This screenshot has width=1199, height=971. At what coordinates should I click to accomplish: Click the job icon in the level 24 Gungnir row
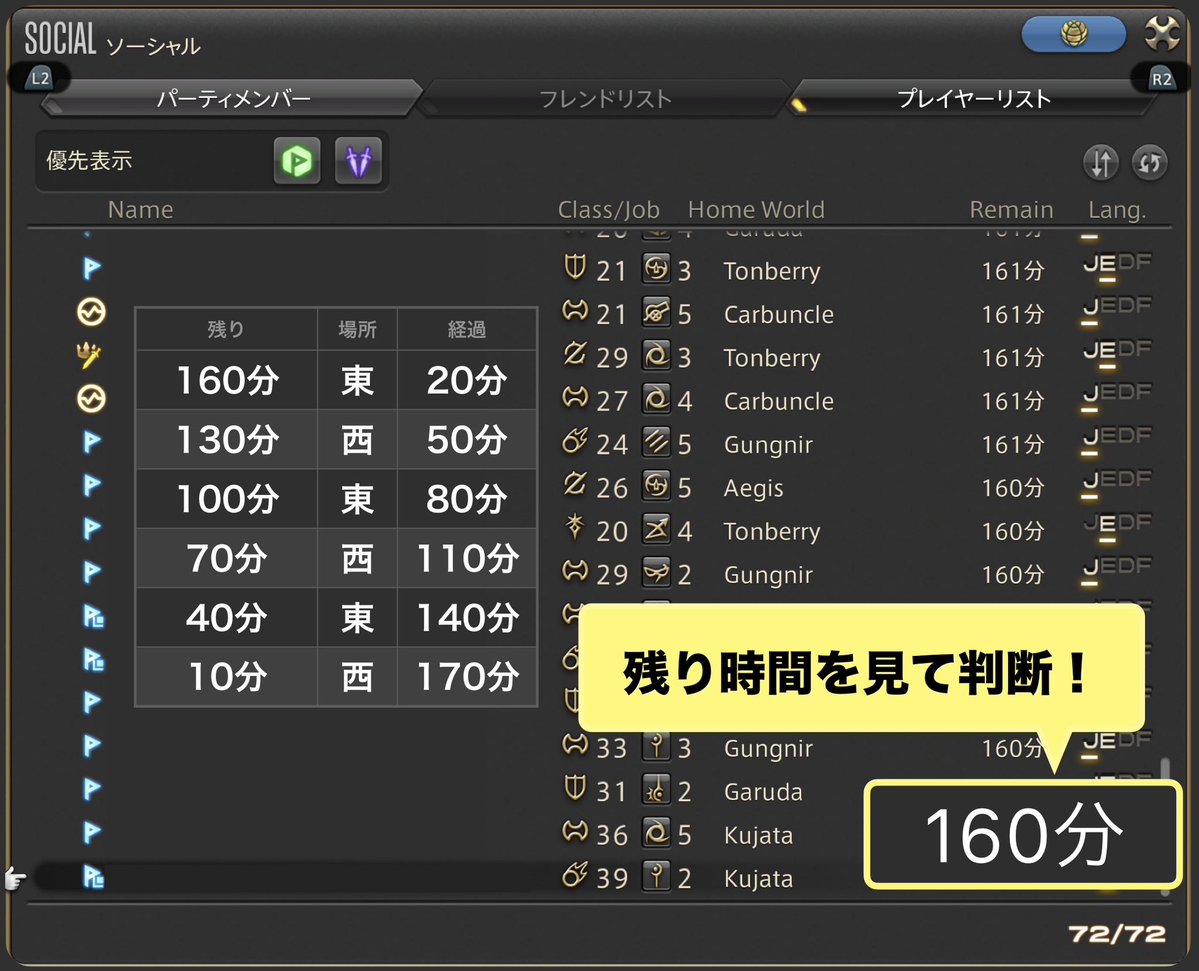[656, 443]
